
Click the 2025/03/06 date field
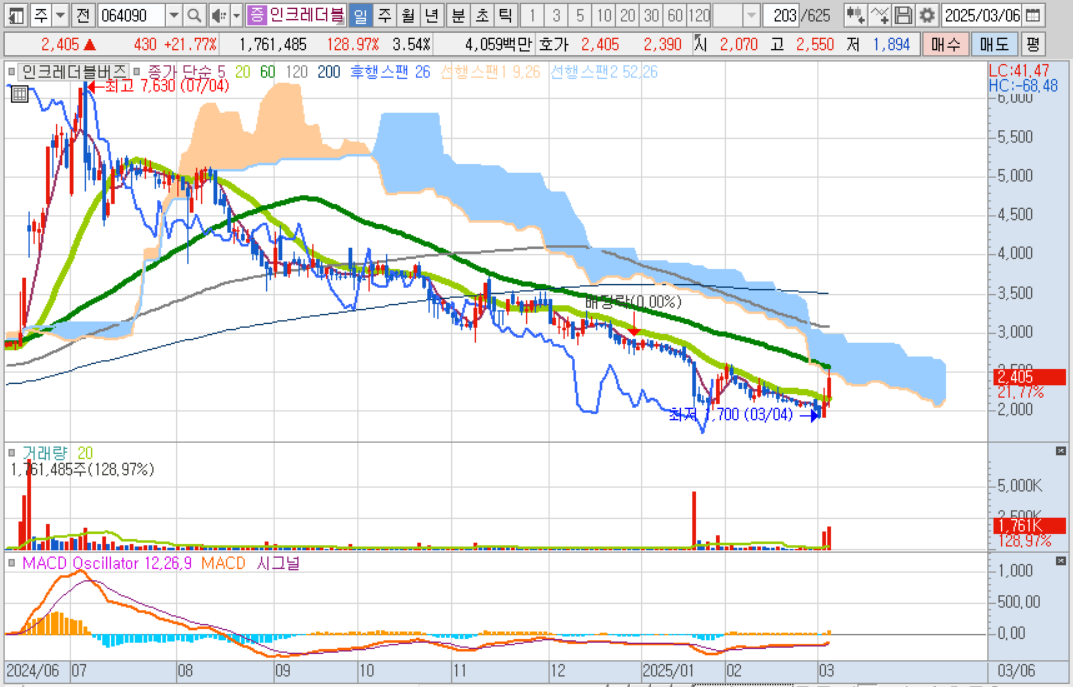pos(983,14)
